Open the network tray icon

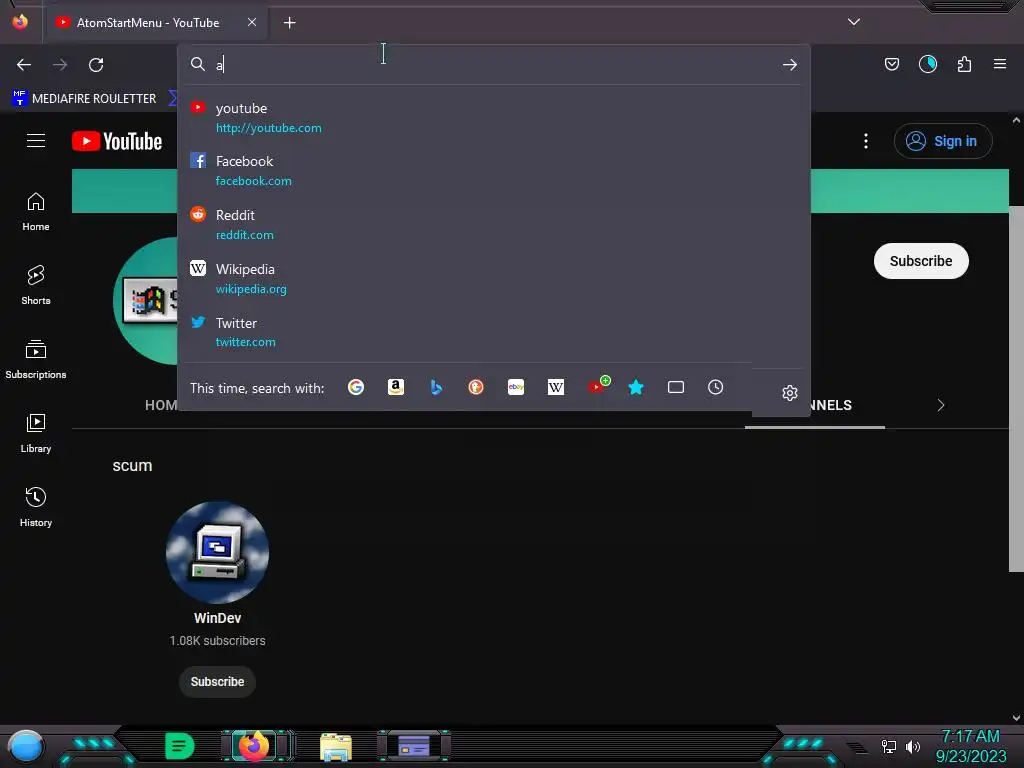[x=889, y=746]
